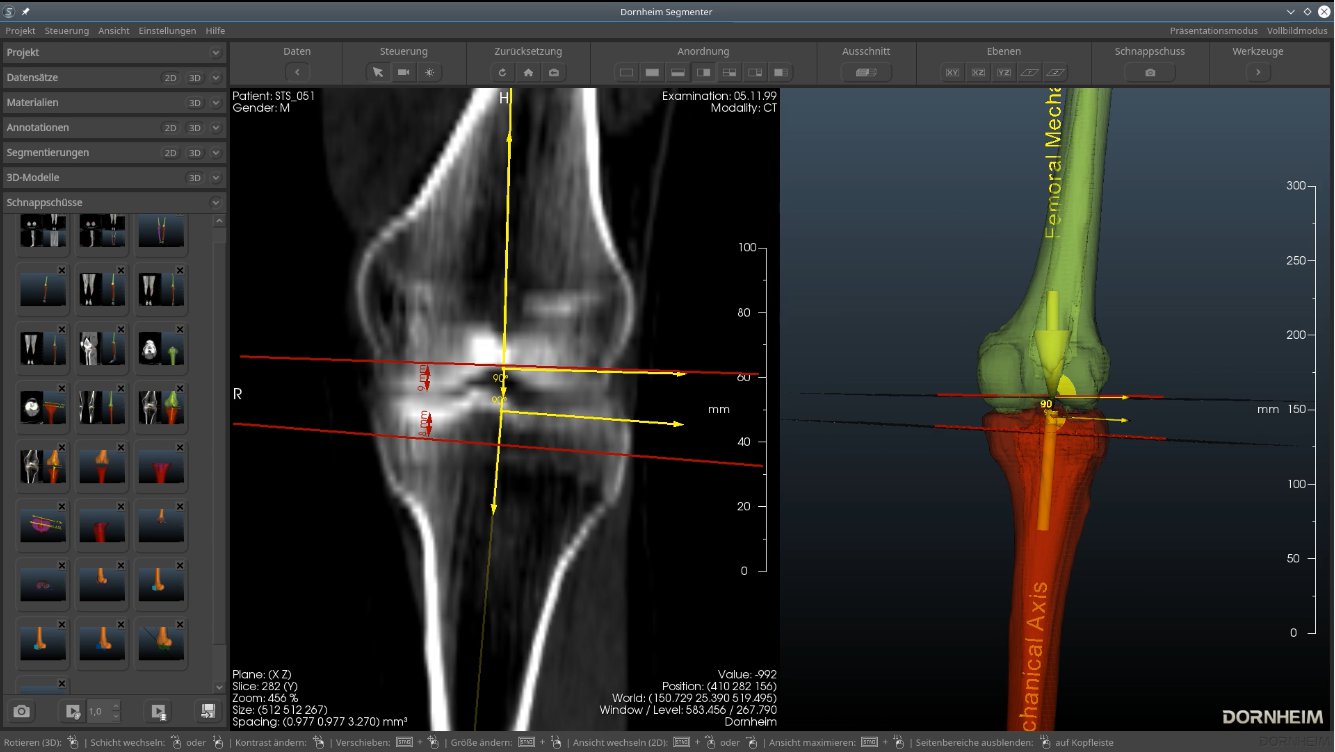This screenshot has height=752, width=1335.
Task: Click the save-export disk icon at the panel bottom
Action: (207, 711)
